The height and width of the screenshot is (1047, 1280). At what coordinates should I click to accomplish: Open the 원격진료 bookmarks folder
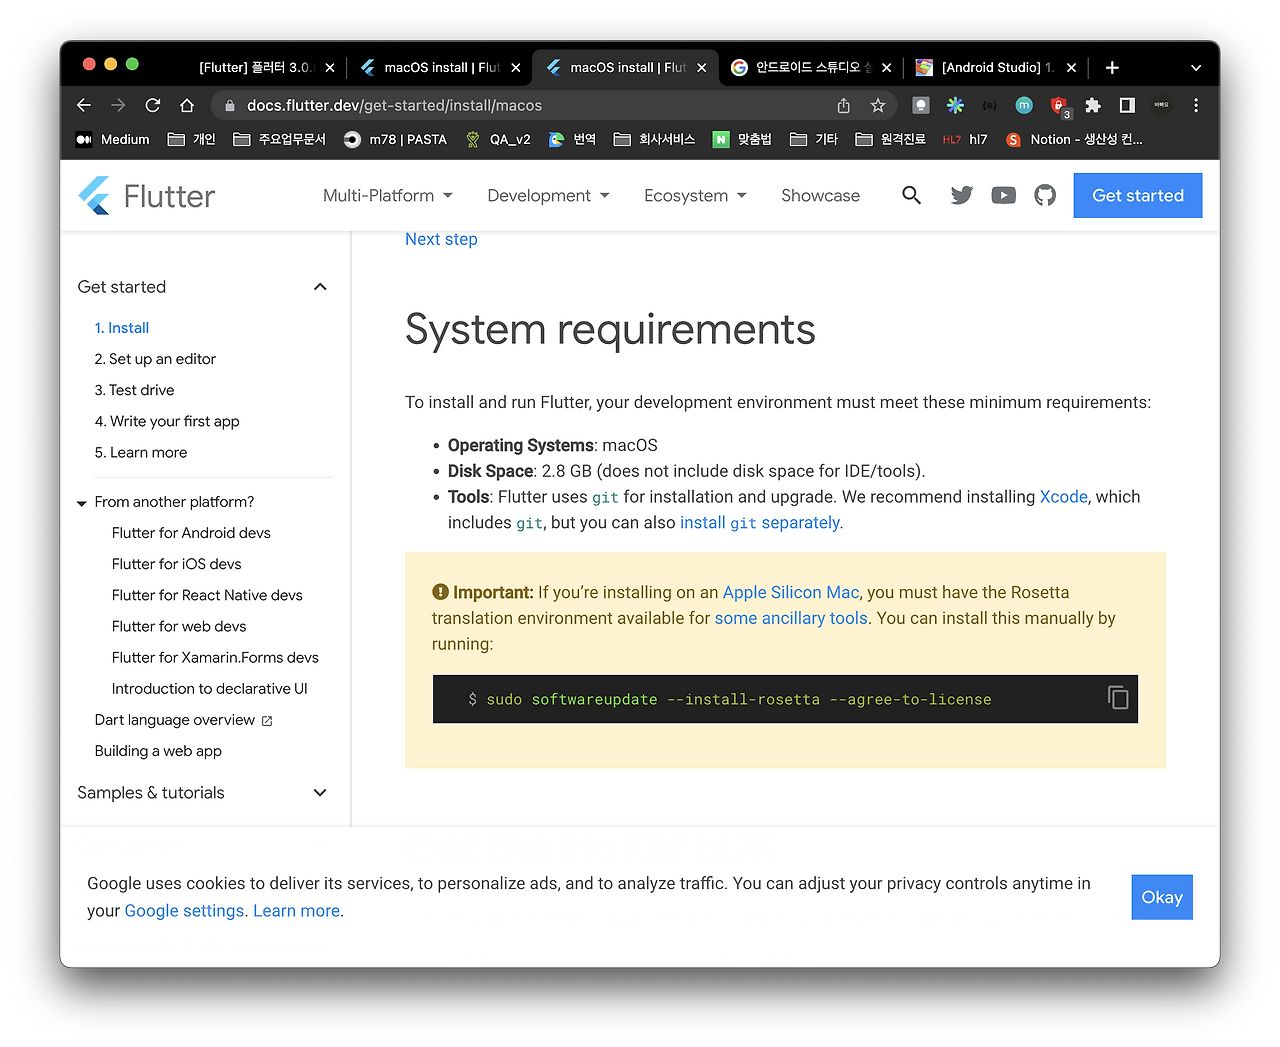(x=890, y=139)
